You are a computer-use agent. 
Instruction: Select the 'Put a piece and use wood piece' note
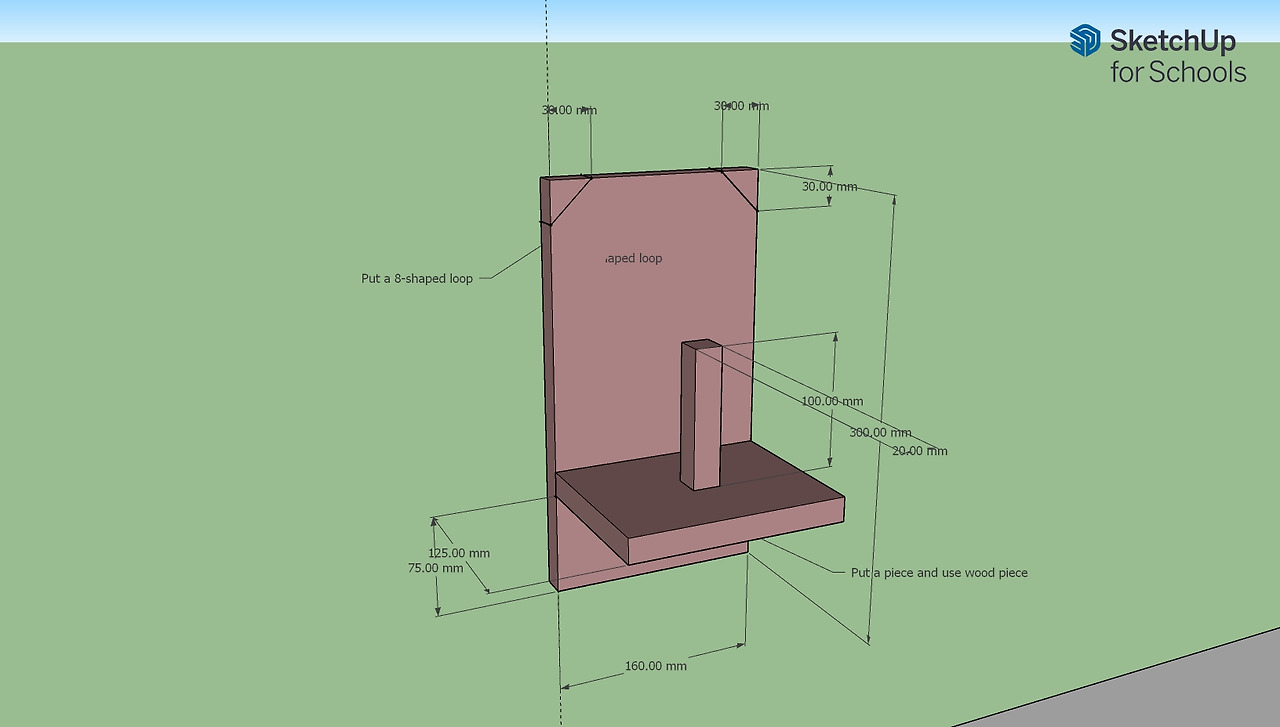coord(939,572)
